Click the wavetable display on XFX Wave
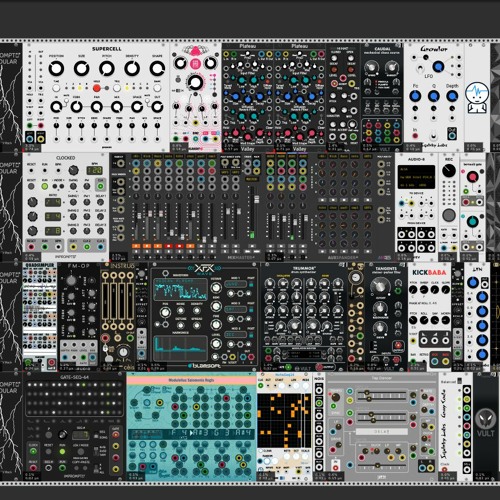The height and width of the screenshot is (500, 500). coord(180,290)
